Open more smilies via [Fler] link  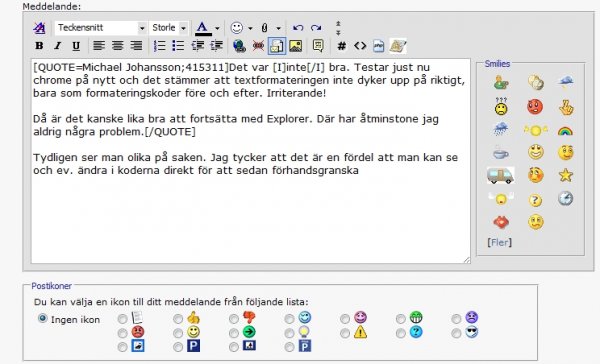(x=499, y=242)
